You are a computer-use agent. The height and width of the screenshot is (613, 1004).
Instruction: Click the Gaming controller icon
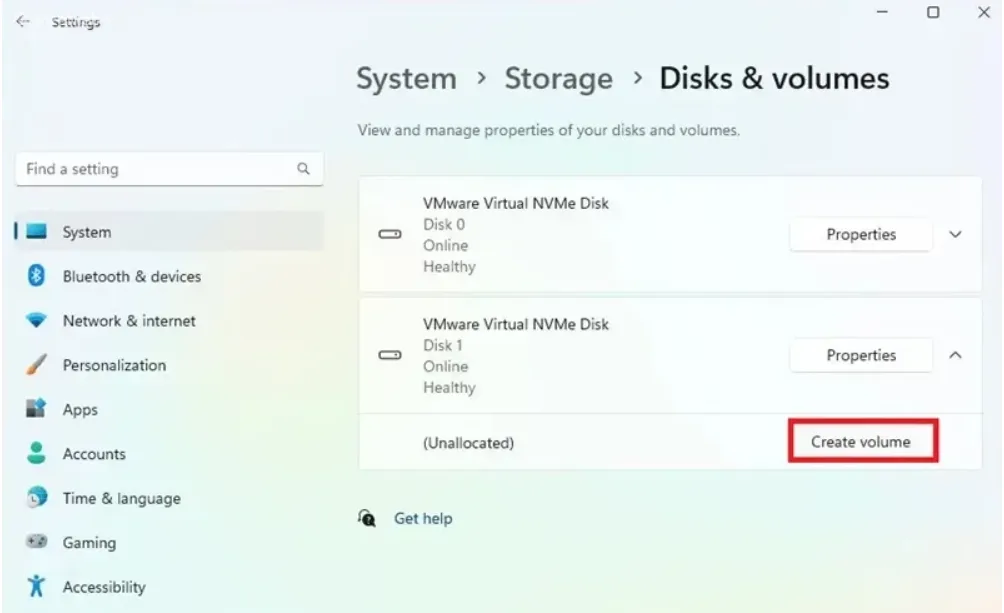tap(37, 542)
